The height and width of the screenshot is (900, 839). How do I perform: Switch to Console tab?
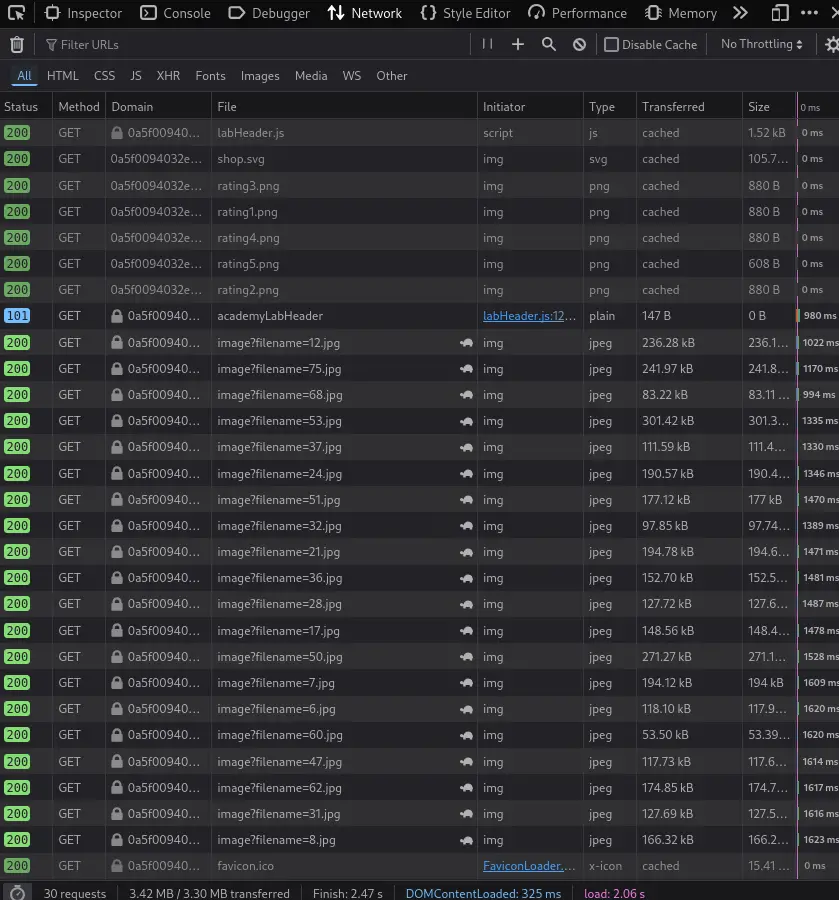pyautogui.click(x=176, y=13)
